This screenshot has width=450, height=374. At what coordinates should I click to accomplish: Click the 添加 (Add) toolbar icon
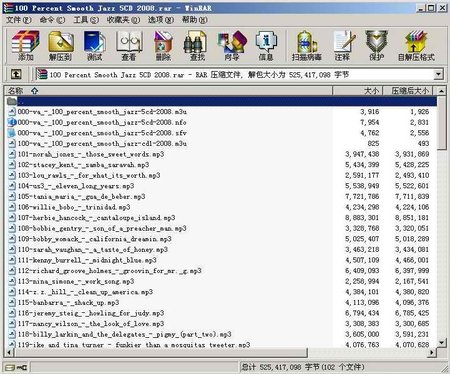(26, 45)
